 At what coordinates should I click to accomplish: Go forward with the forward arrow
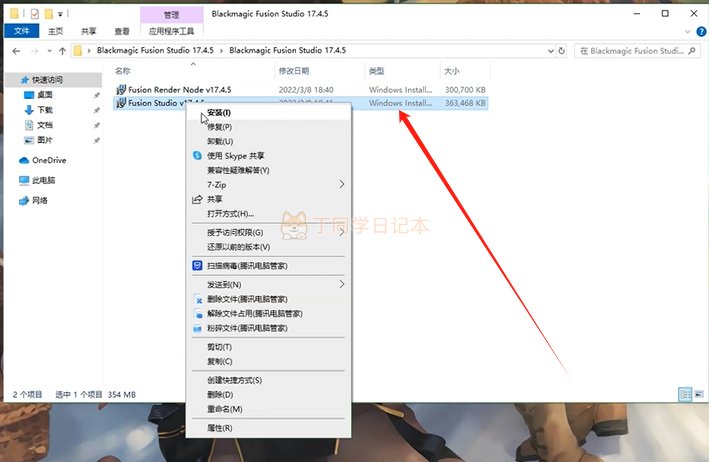34,51
